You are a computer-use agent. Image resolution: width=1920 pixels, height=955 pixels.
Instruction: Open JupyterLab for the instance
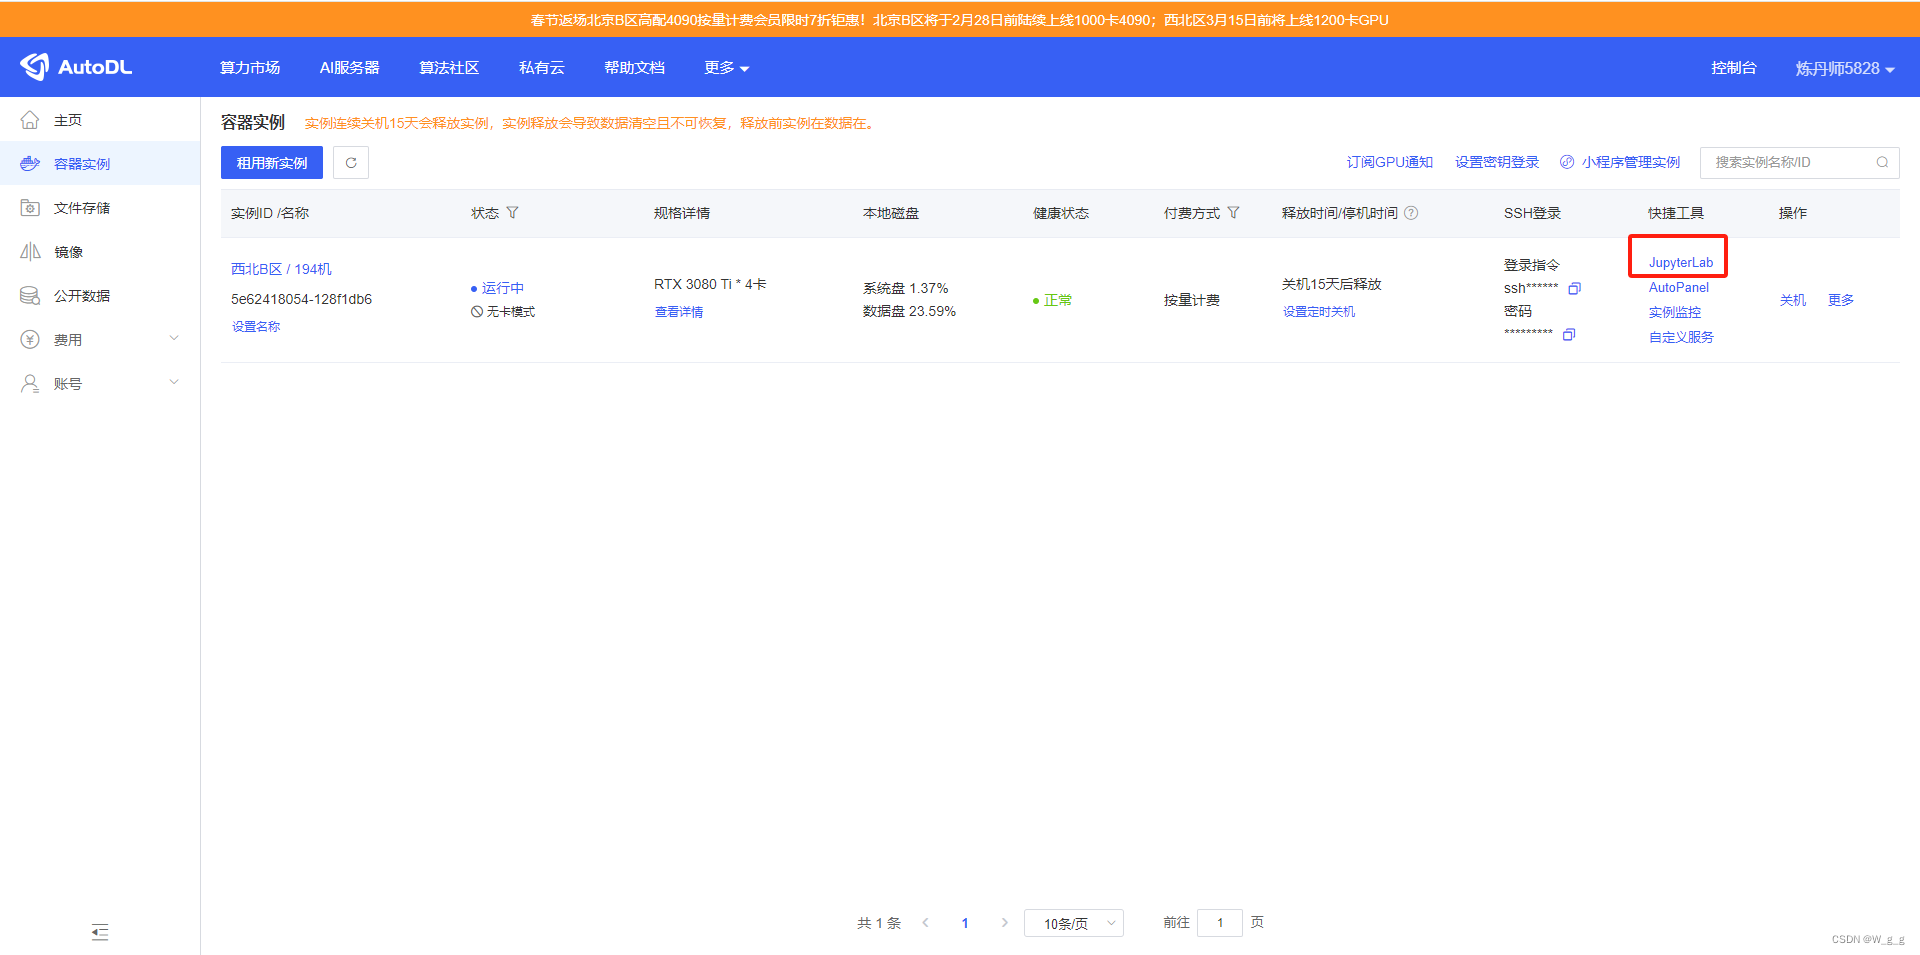[x=1677, y=261]
